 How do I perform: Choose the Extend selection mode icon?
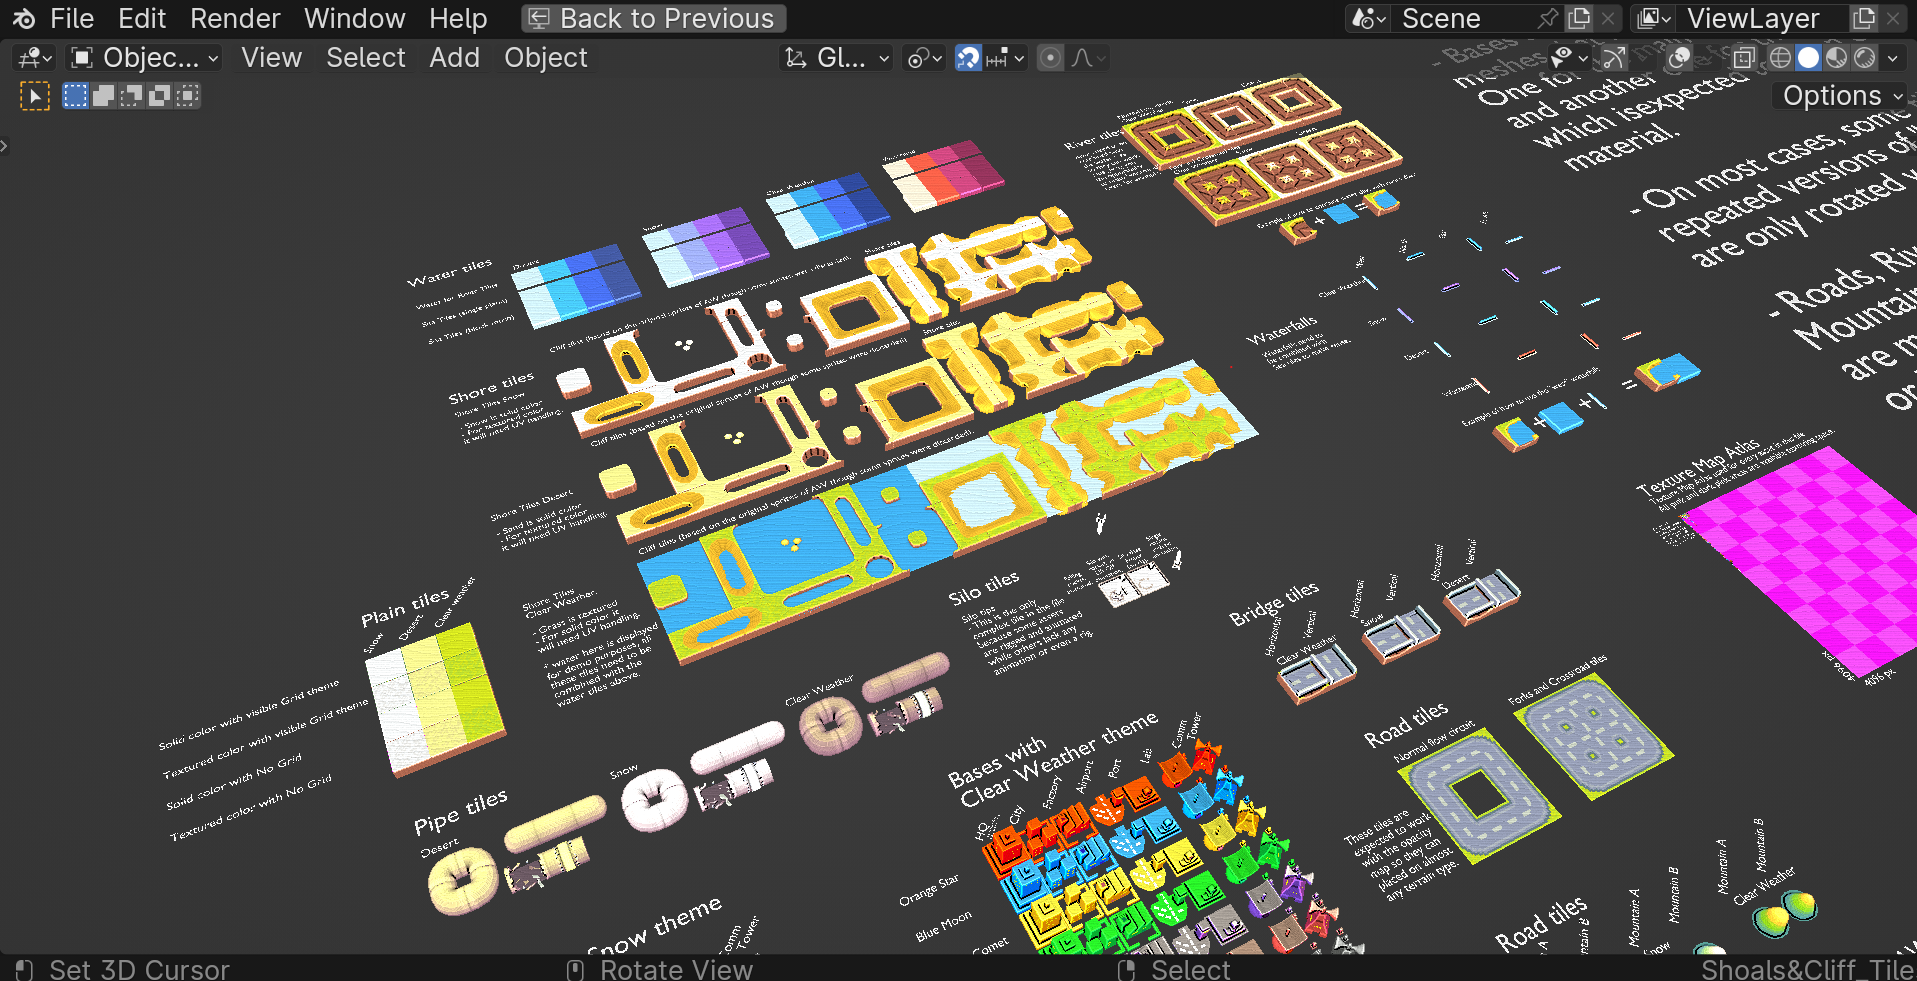[x=103, y=96]
